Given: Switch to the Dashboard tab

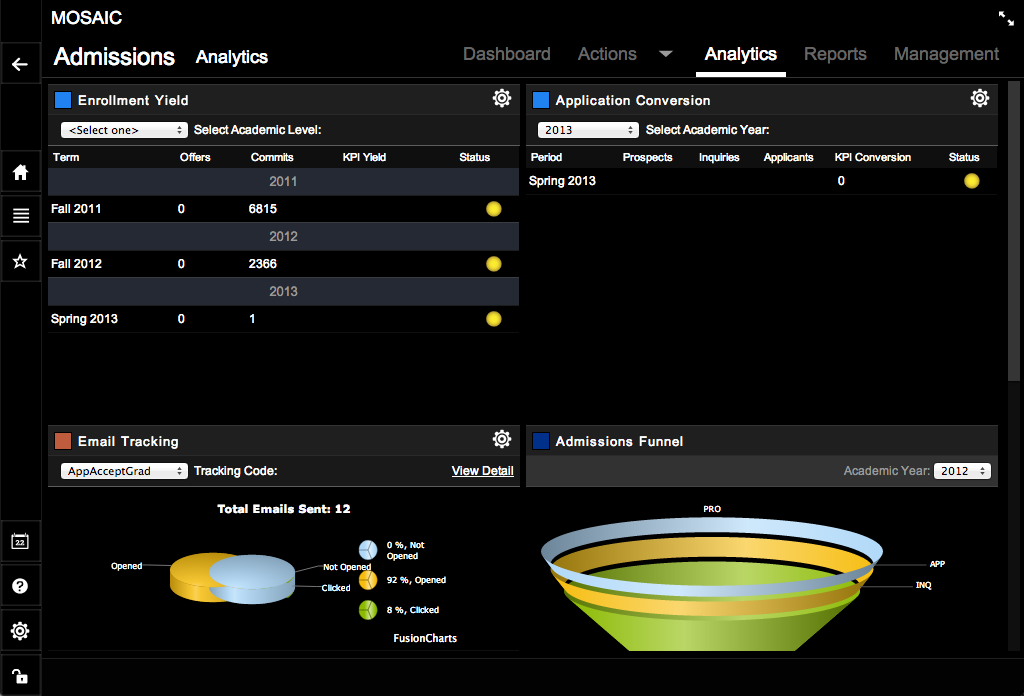Looking at the screenshot, I should 506,54.
